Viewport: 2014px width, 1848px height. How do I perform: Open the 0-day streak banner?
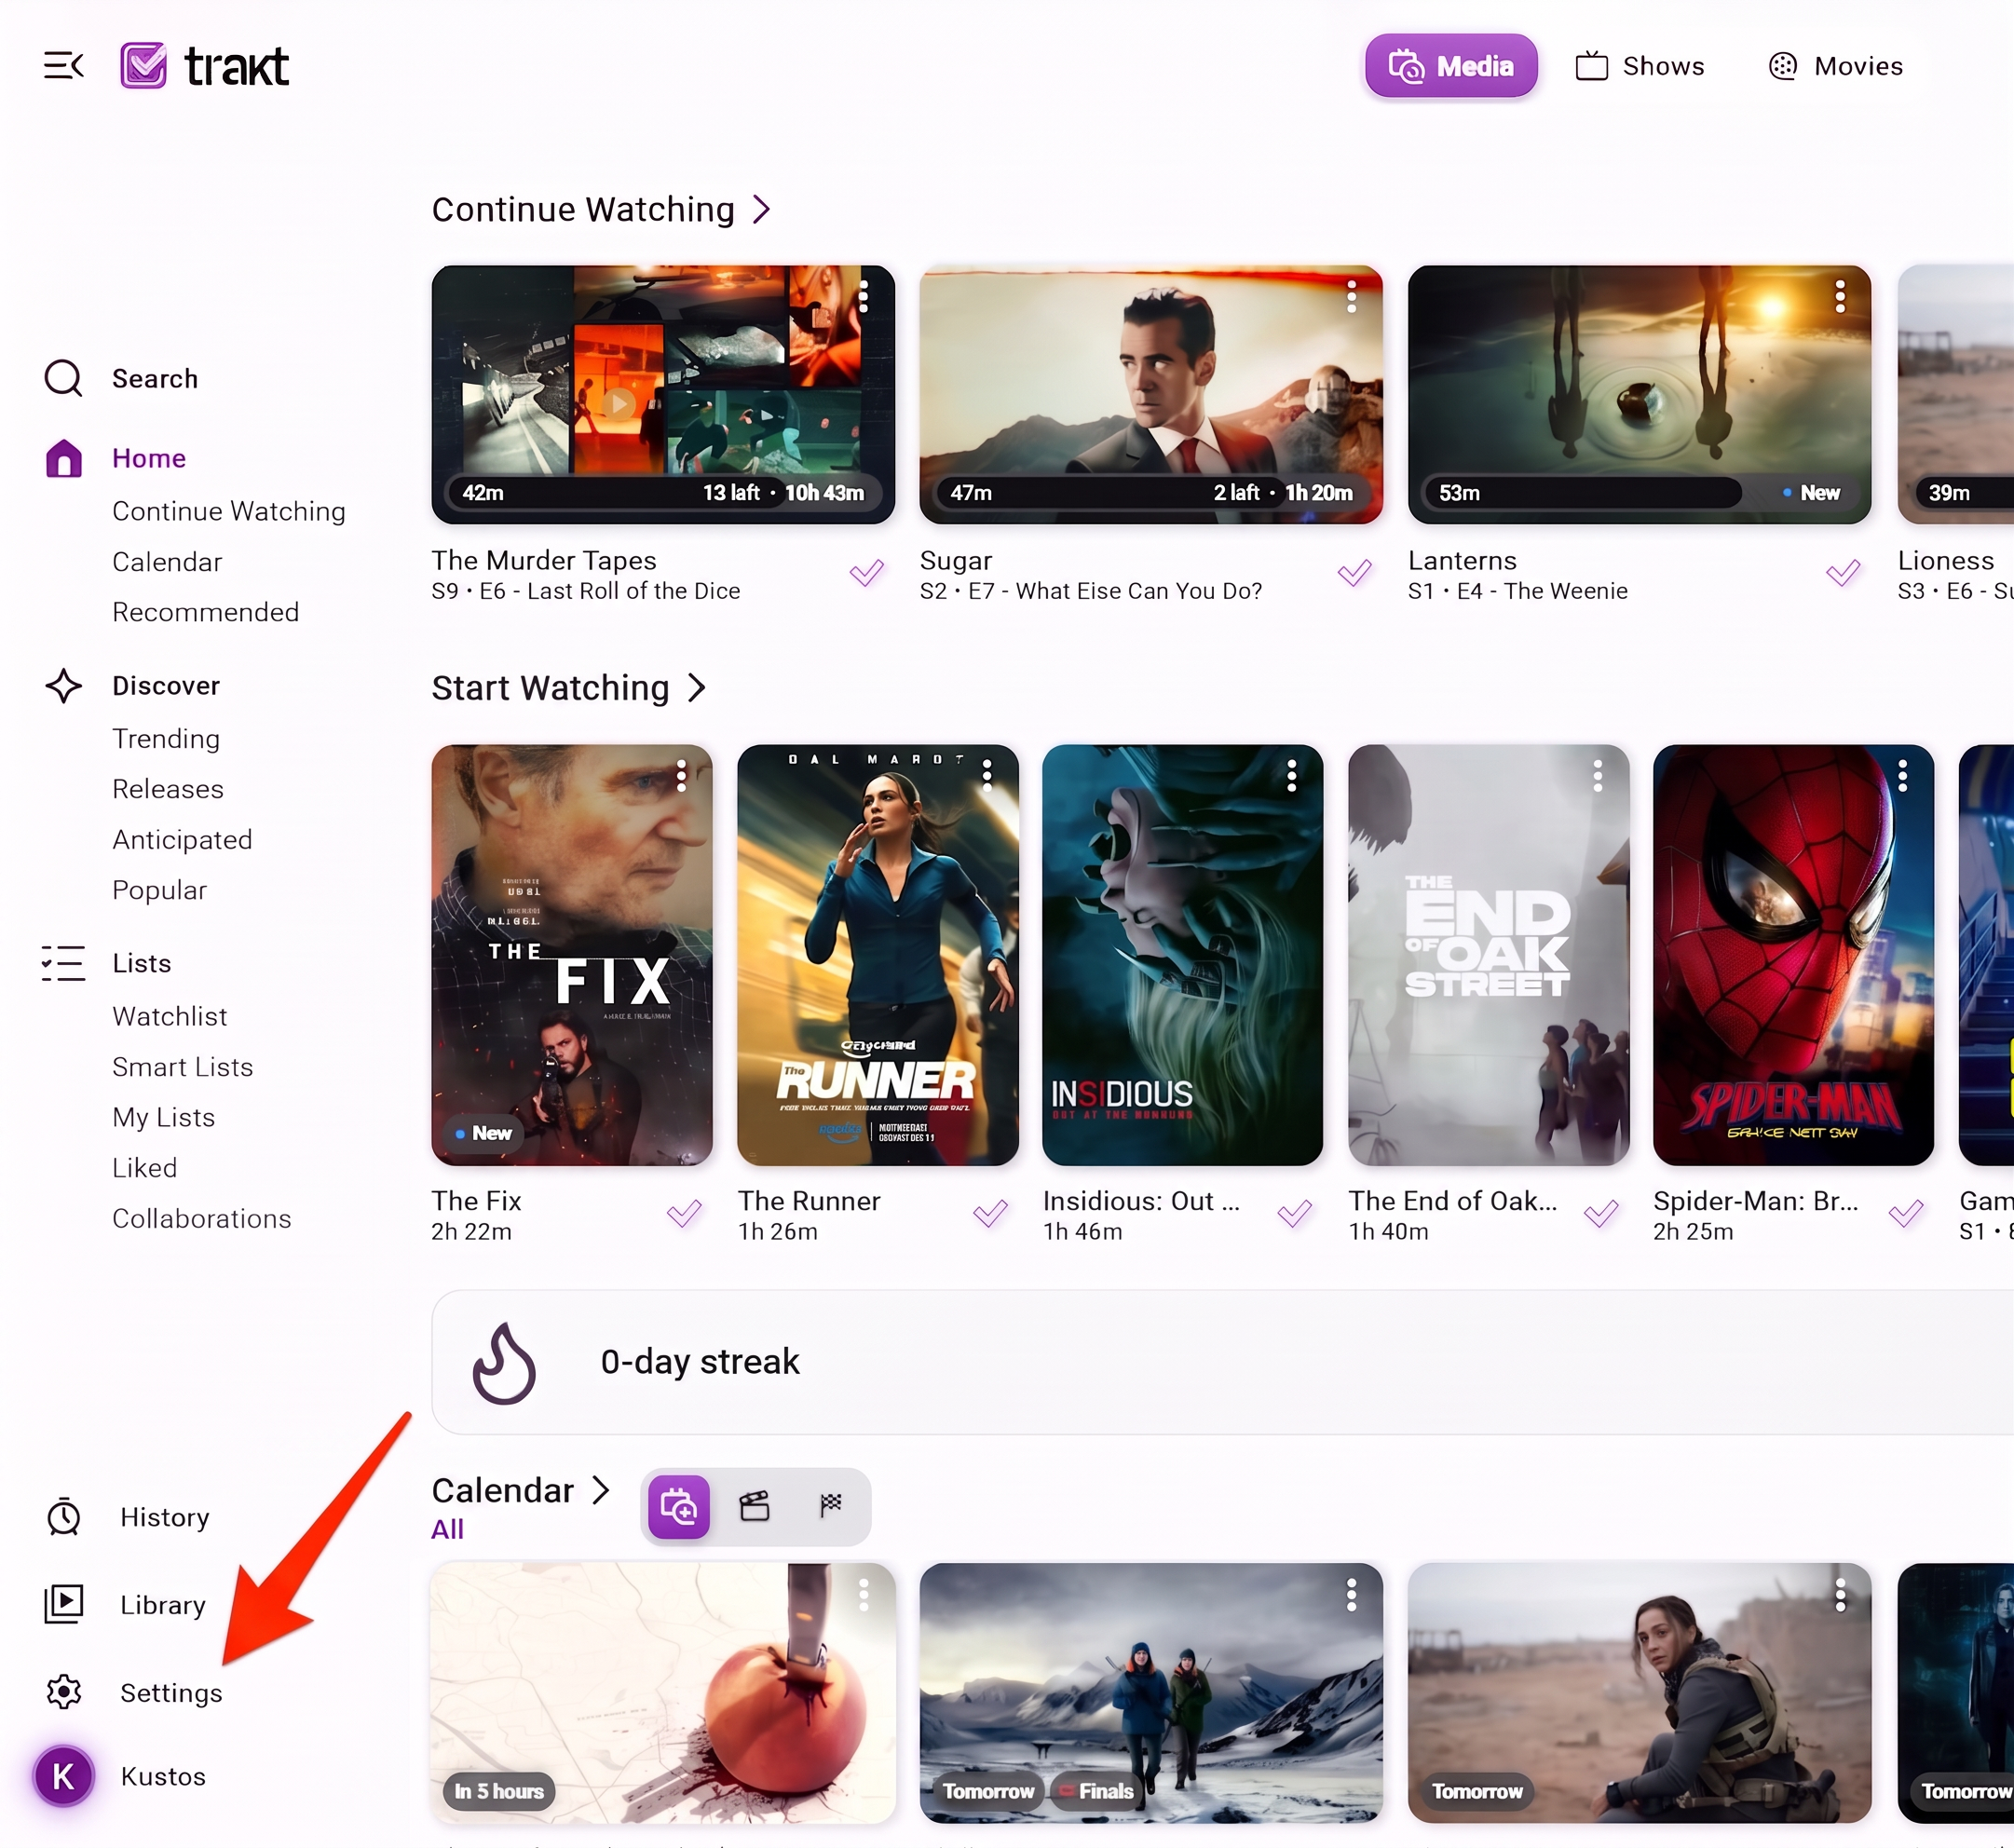[x=1222, y=1362]
